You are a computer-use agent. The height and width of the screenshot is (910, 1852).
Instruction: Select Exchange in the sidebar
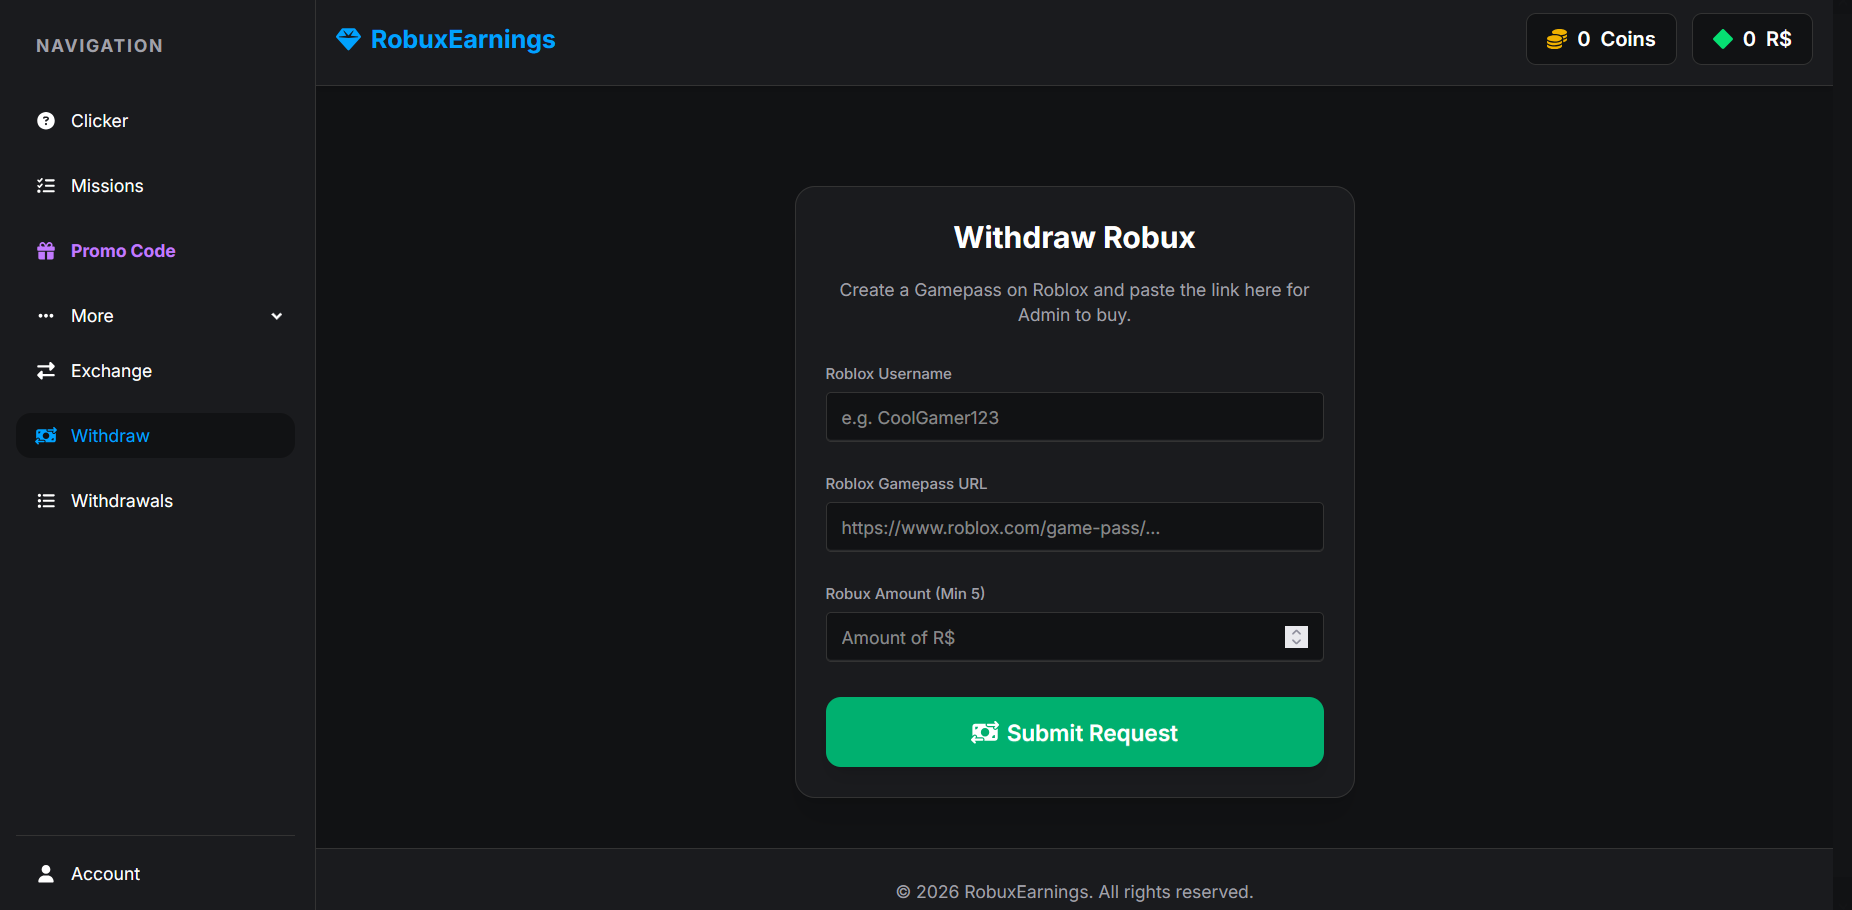click(155, 371)
